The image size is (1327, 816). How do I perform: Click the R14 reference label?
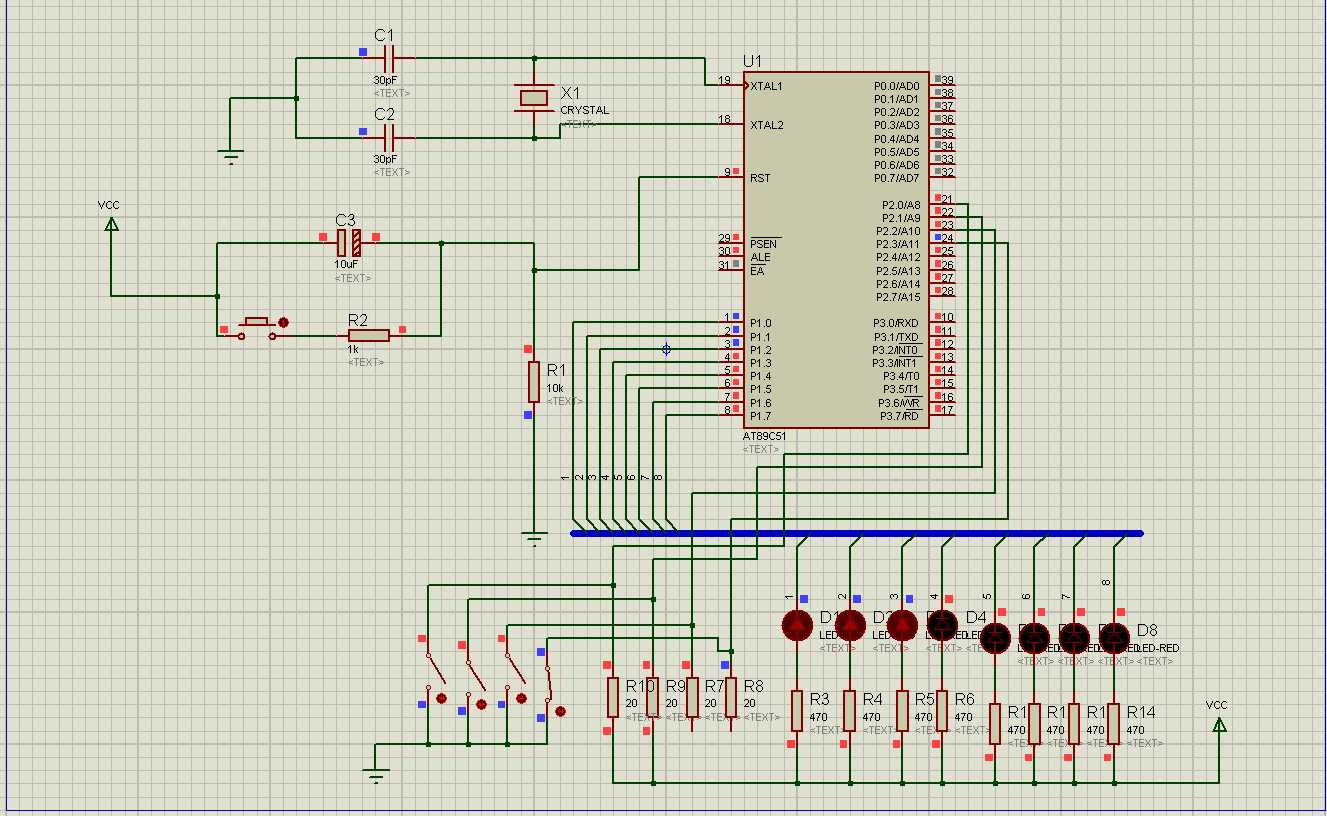coord(1141,712)
